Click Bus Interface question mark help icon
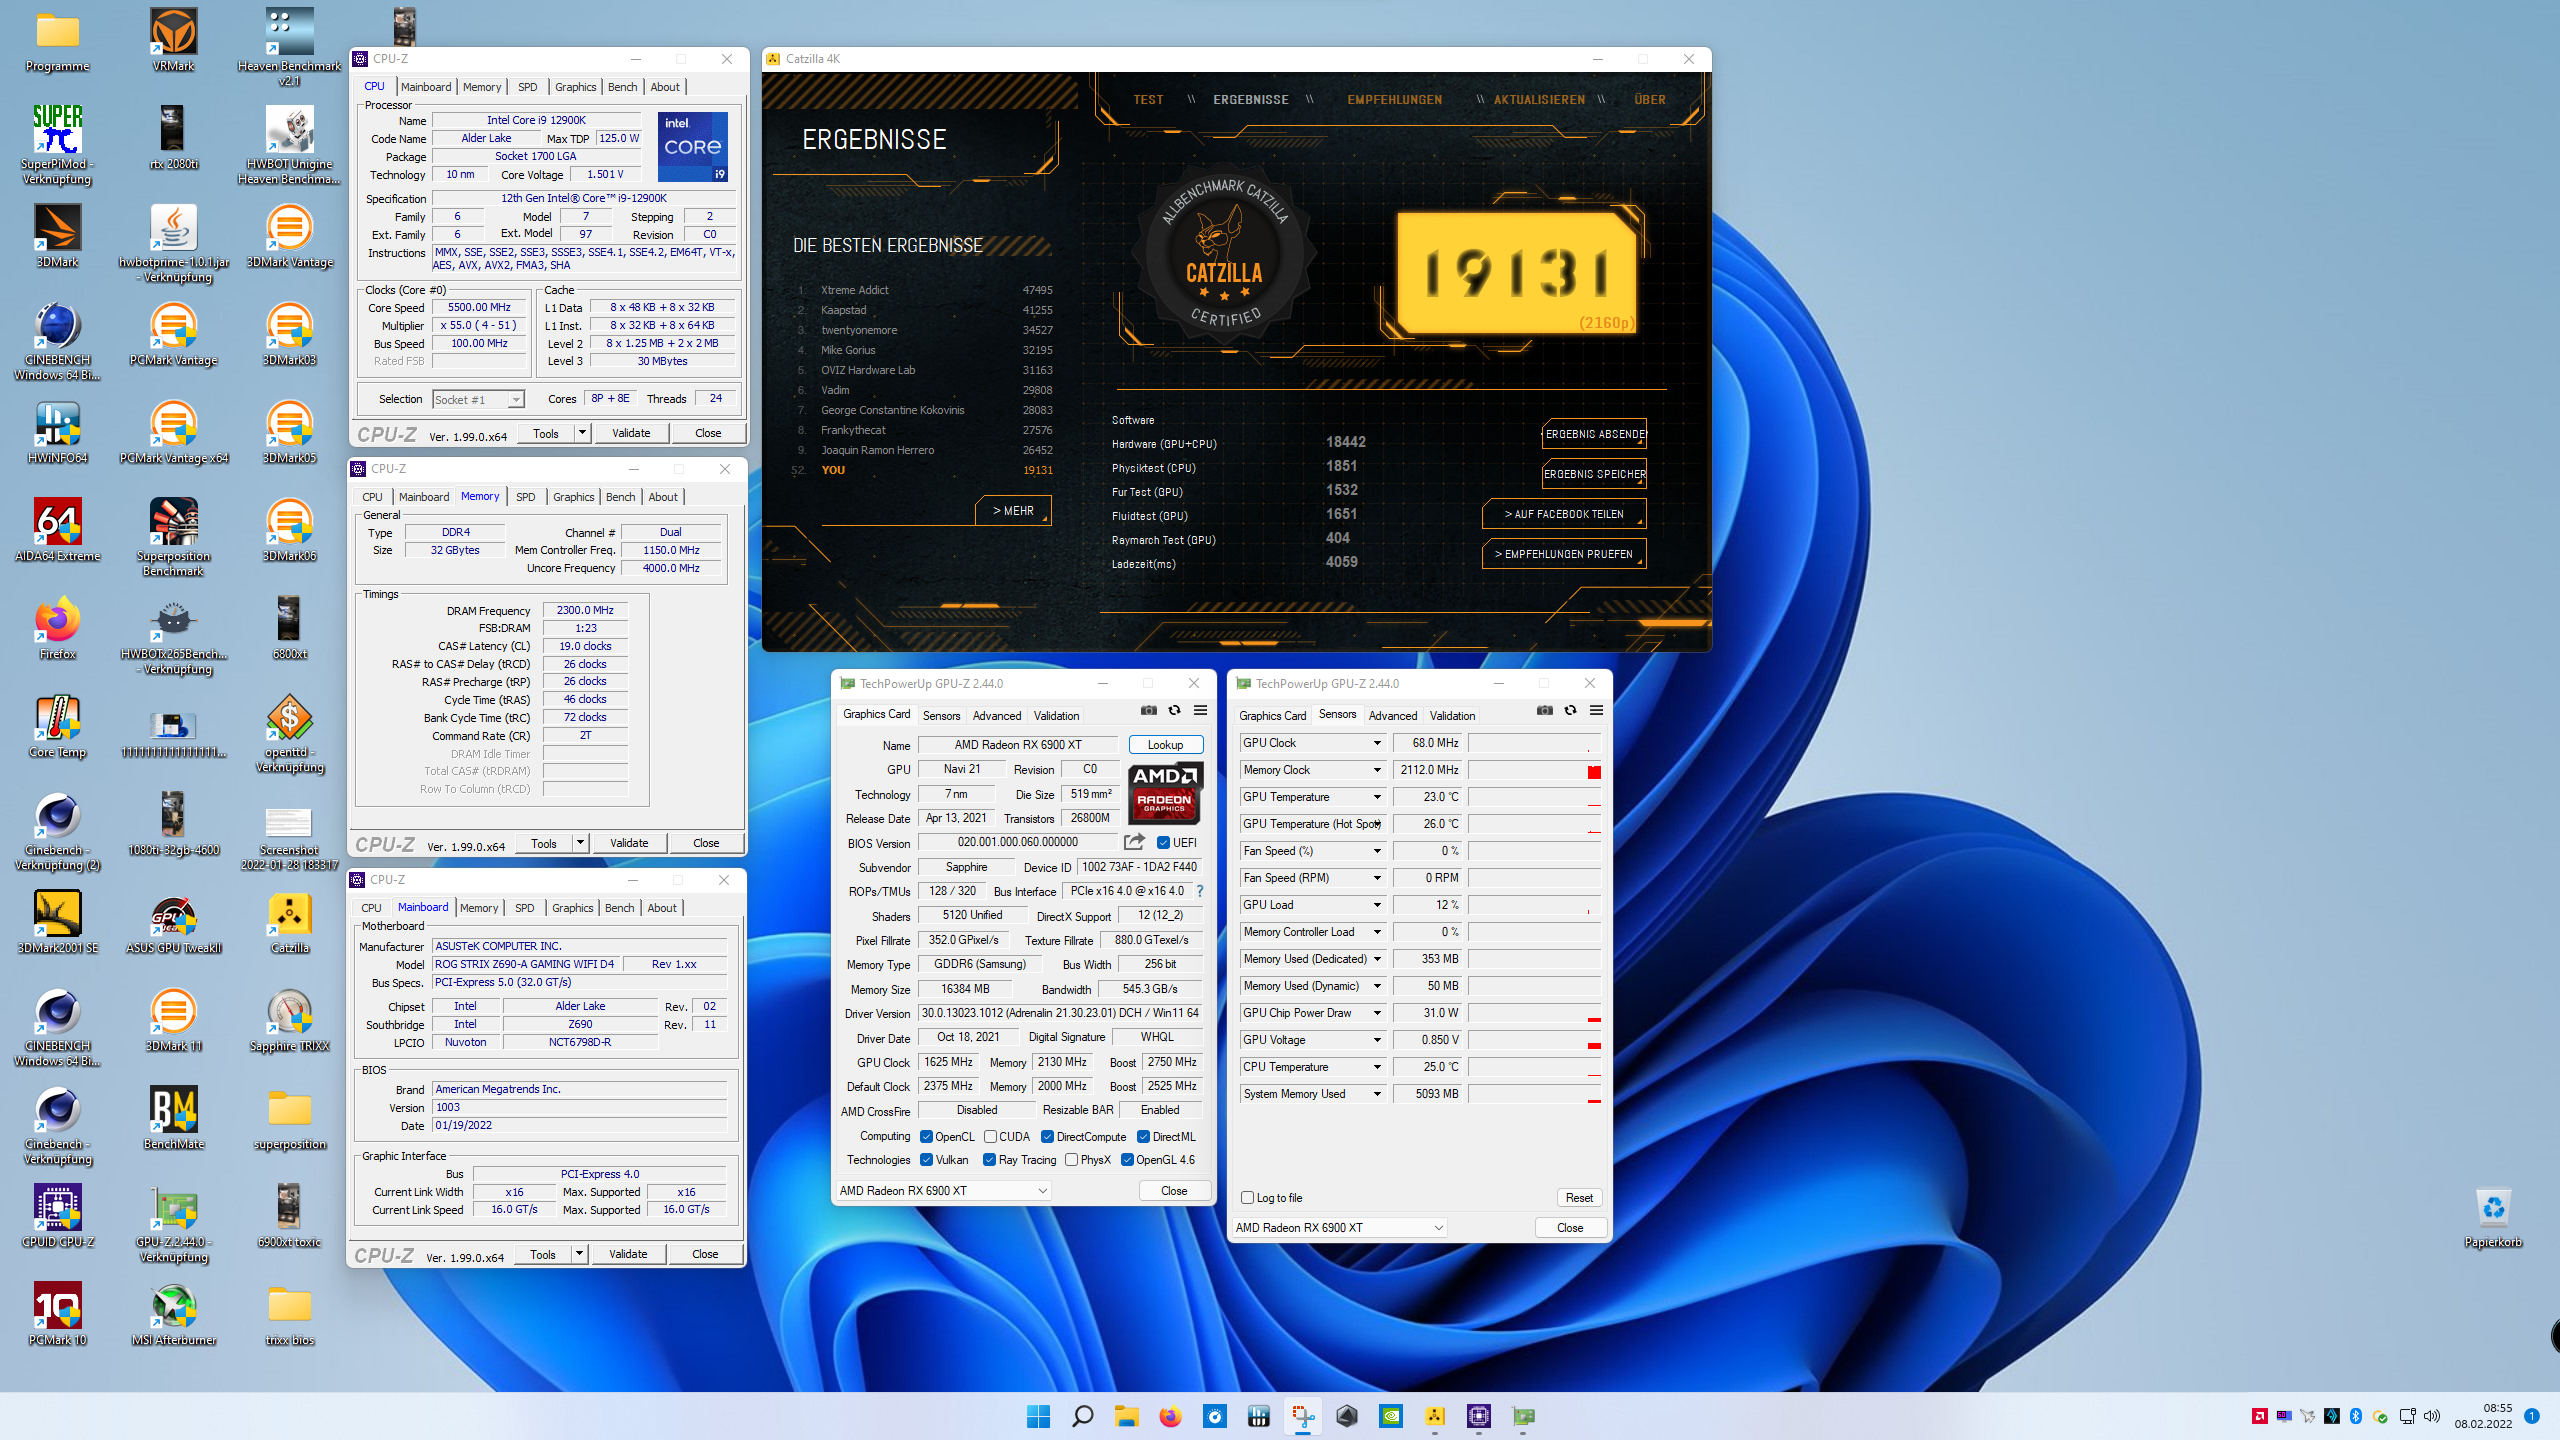The image size is (2560, 1440). coord(1200,891)
